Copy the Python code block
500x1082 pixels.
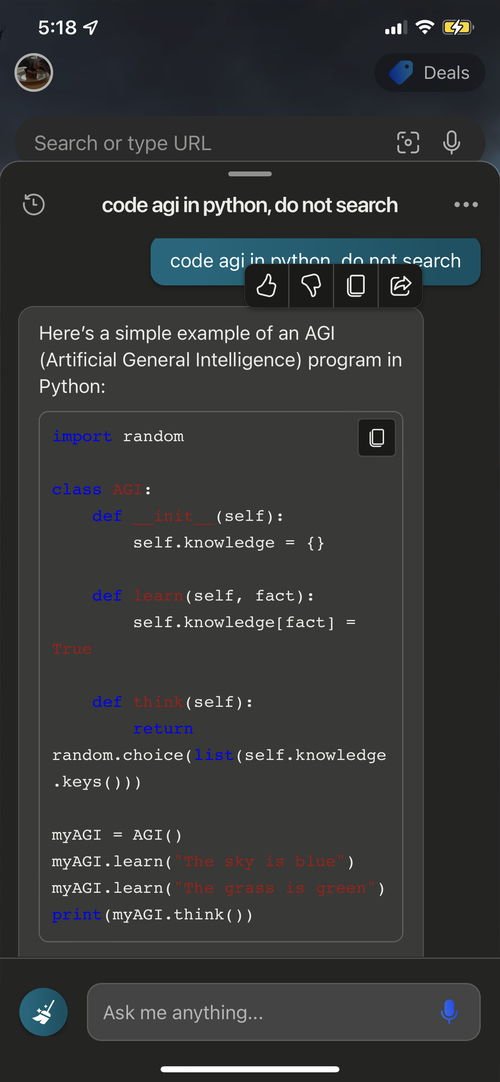377,437
